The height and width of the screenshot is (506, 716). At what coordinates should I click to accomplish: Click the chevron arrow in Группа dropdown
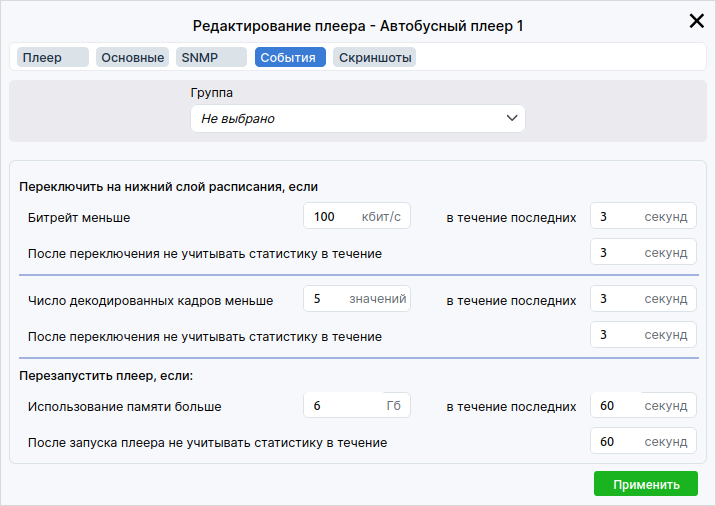(x=512, y=118)
